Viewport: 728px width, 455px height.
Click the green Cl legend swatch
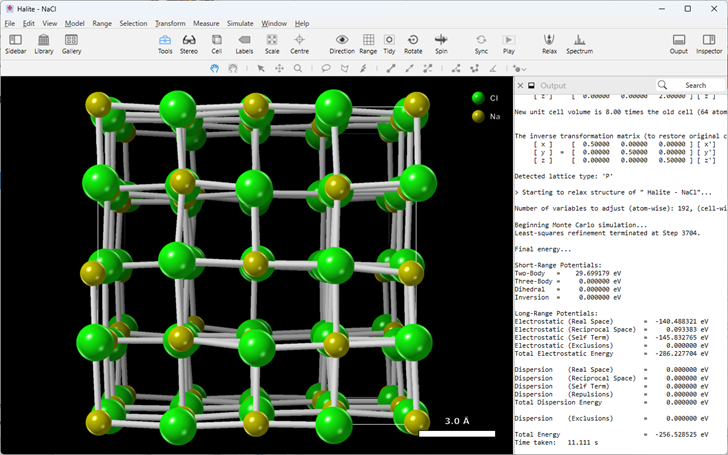pos(479,98)
